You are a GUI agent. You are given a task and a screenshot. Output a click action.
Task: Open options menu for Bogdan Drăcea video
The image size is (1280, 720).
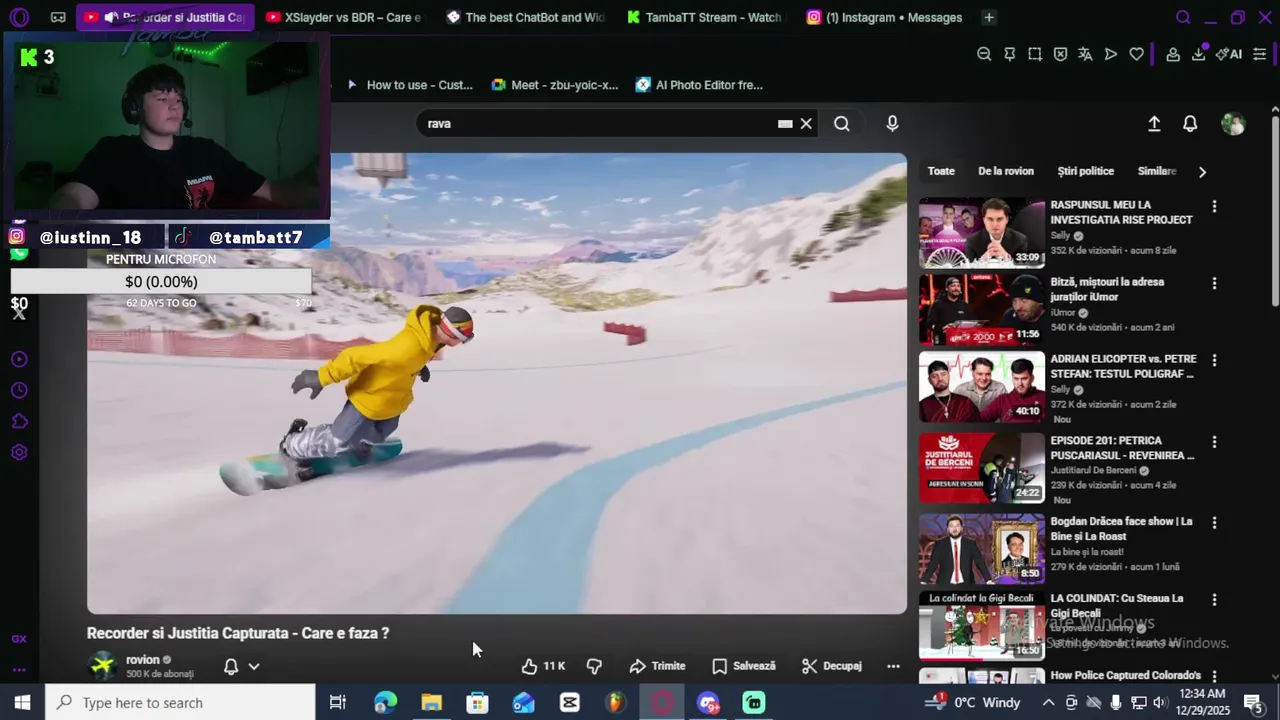[1214, 522]
